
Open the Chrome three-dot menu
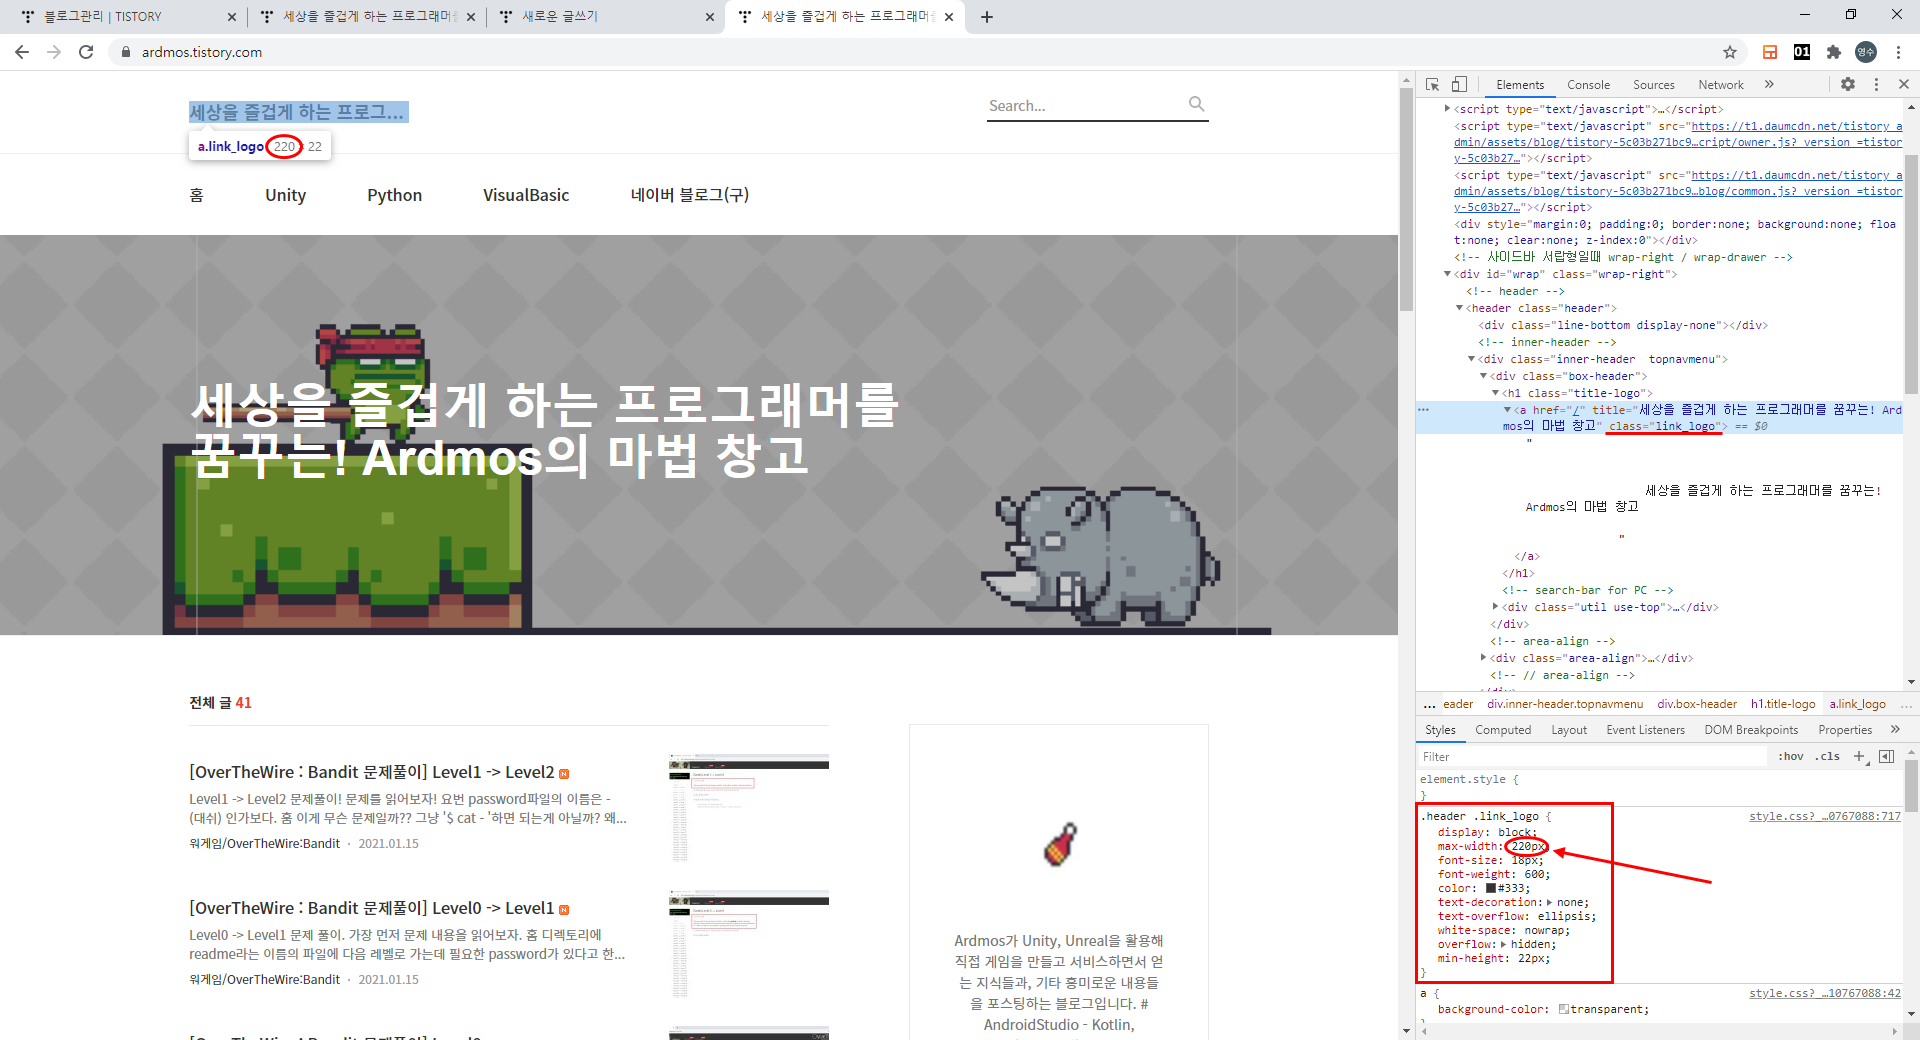(1898, 52)
